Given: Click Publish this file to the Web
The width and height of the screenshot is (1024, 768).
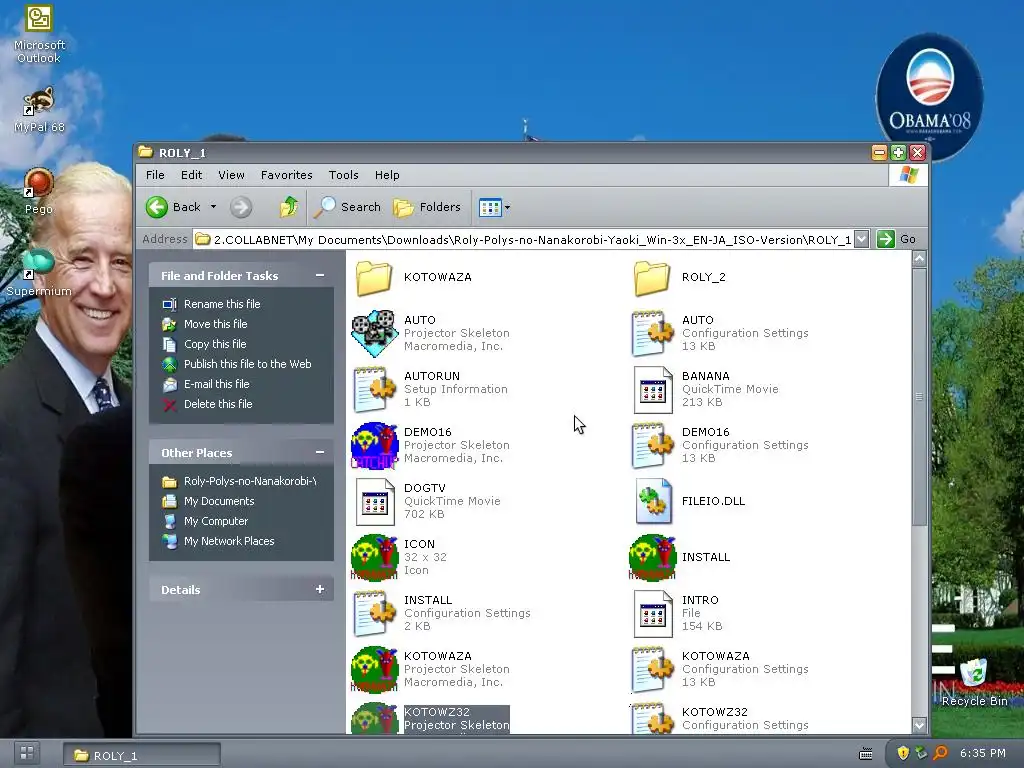Looking at the screenshot, I should [248, 364].
